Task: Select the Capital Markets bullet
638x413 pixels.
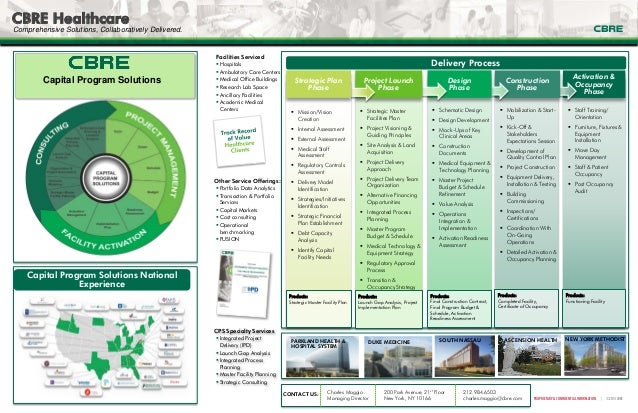Action: click(237, 210)
